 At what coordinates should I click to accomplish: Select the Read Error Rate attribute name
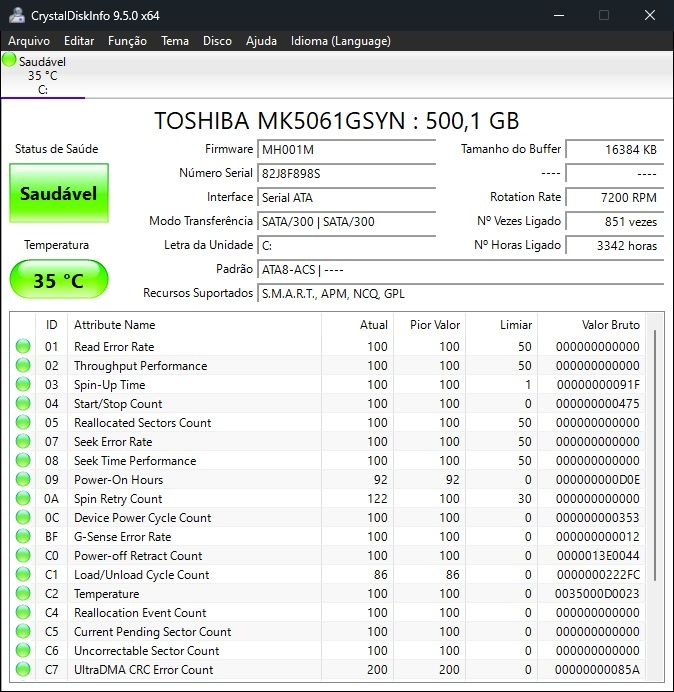[114, 346]
